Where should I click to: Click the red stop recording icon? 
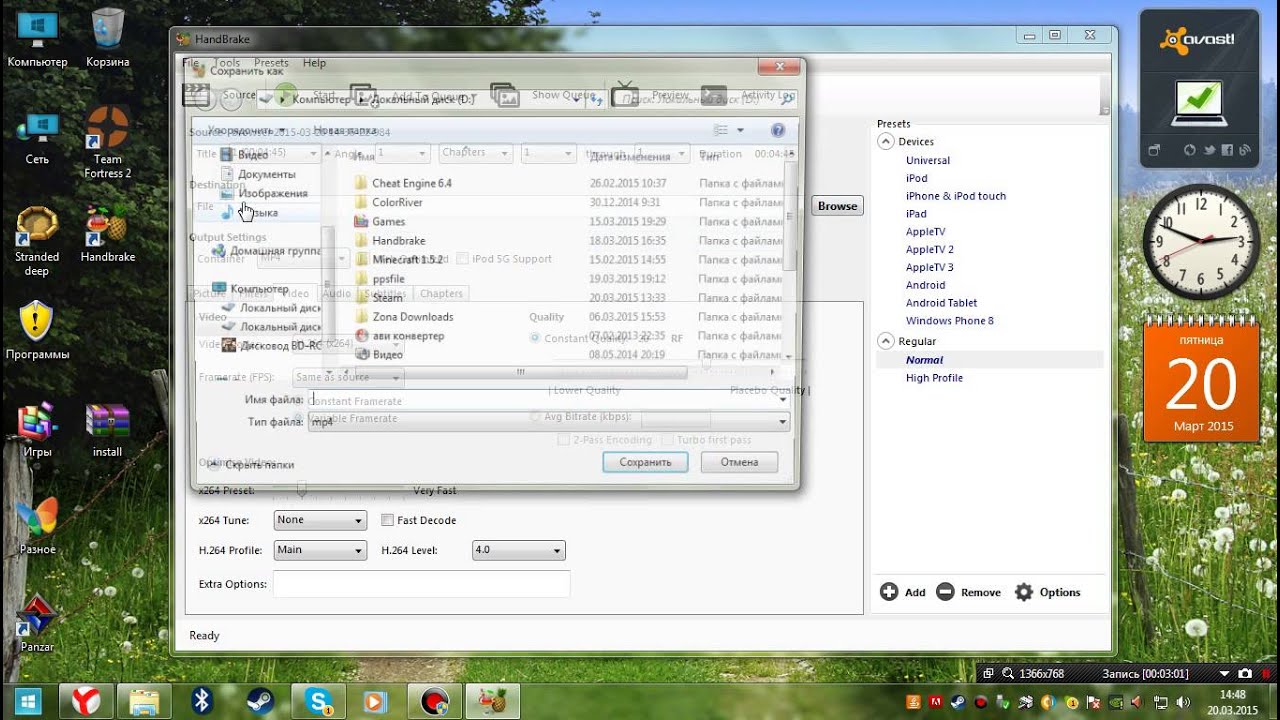coord(1264,674)
